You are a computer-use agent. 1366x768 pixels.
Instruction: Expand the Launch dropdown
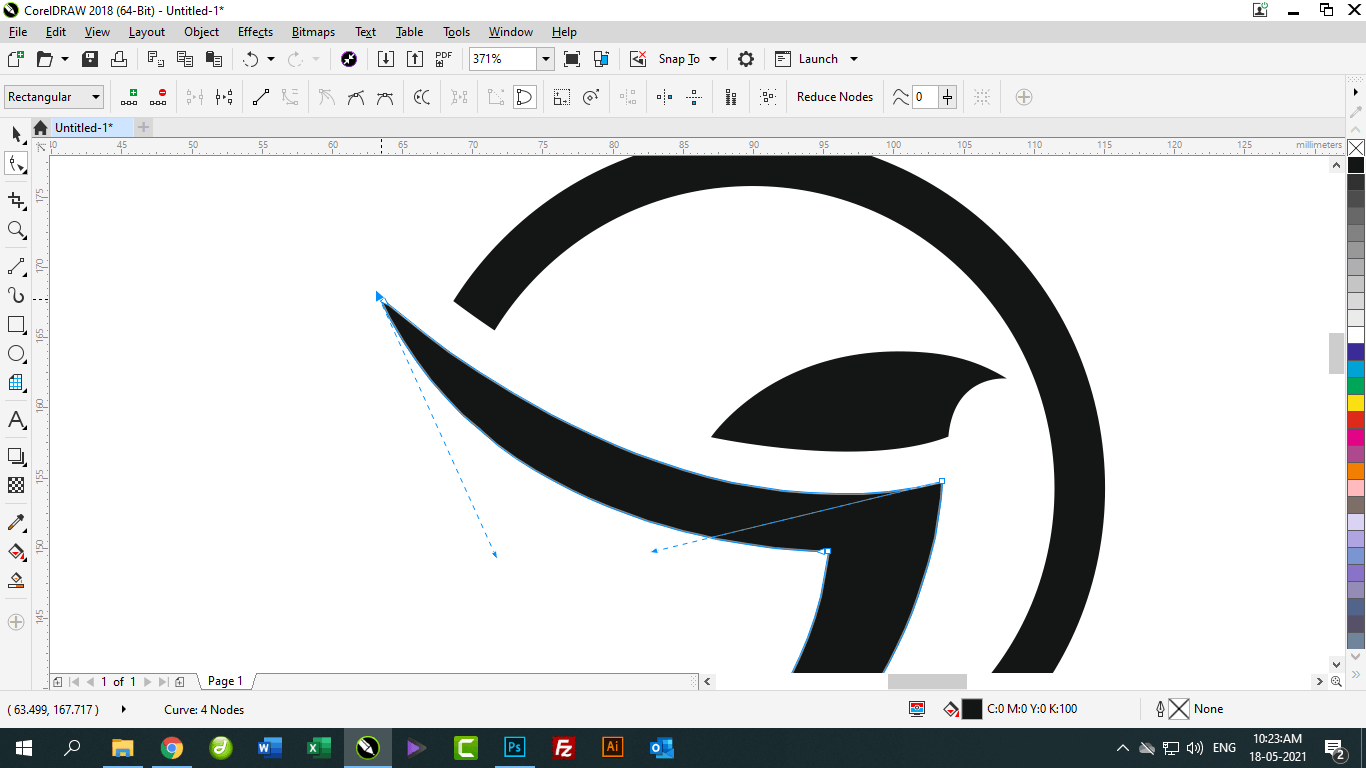tap(854, 59)
